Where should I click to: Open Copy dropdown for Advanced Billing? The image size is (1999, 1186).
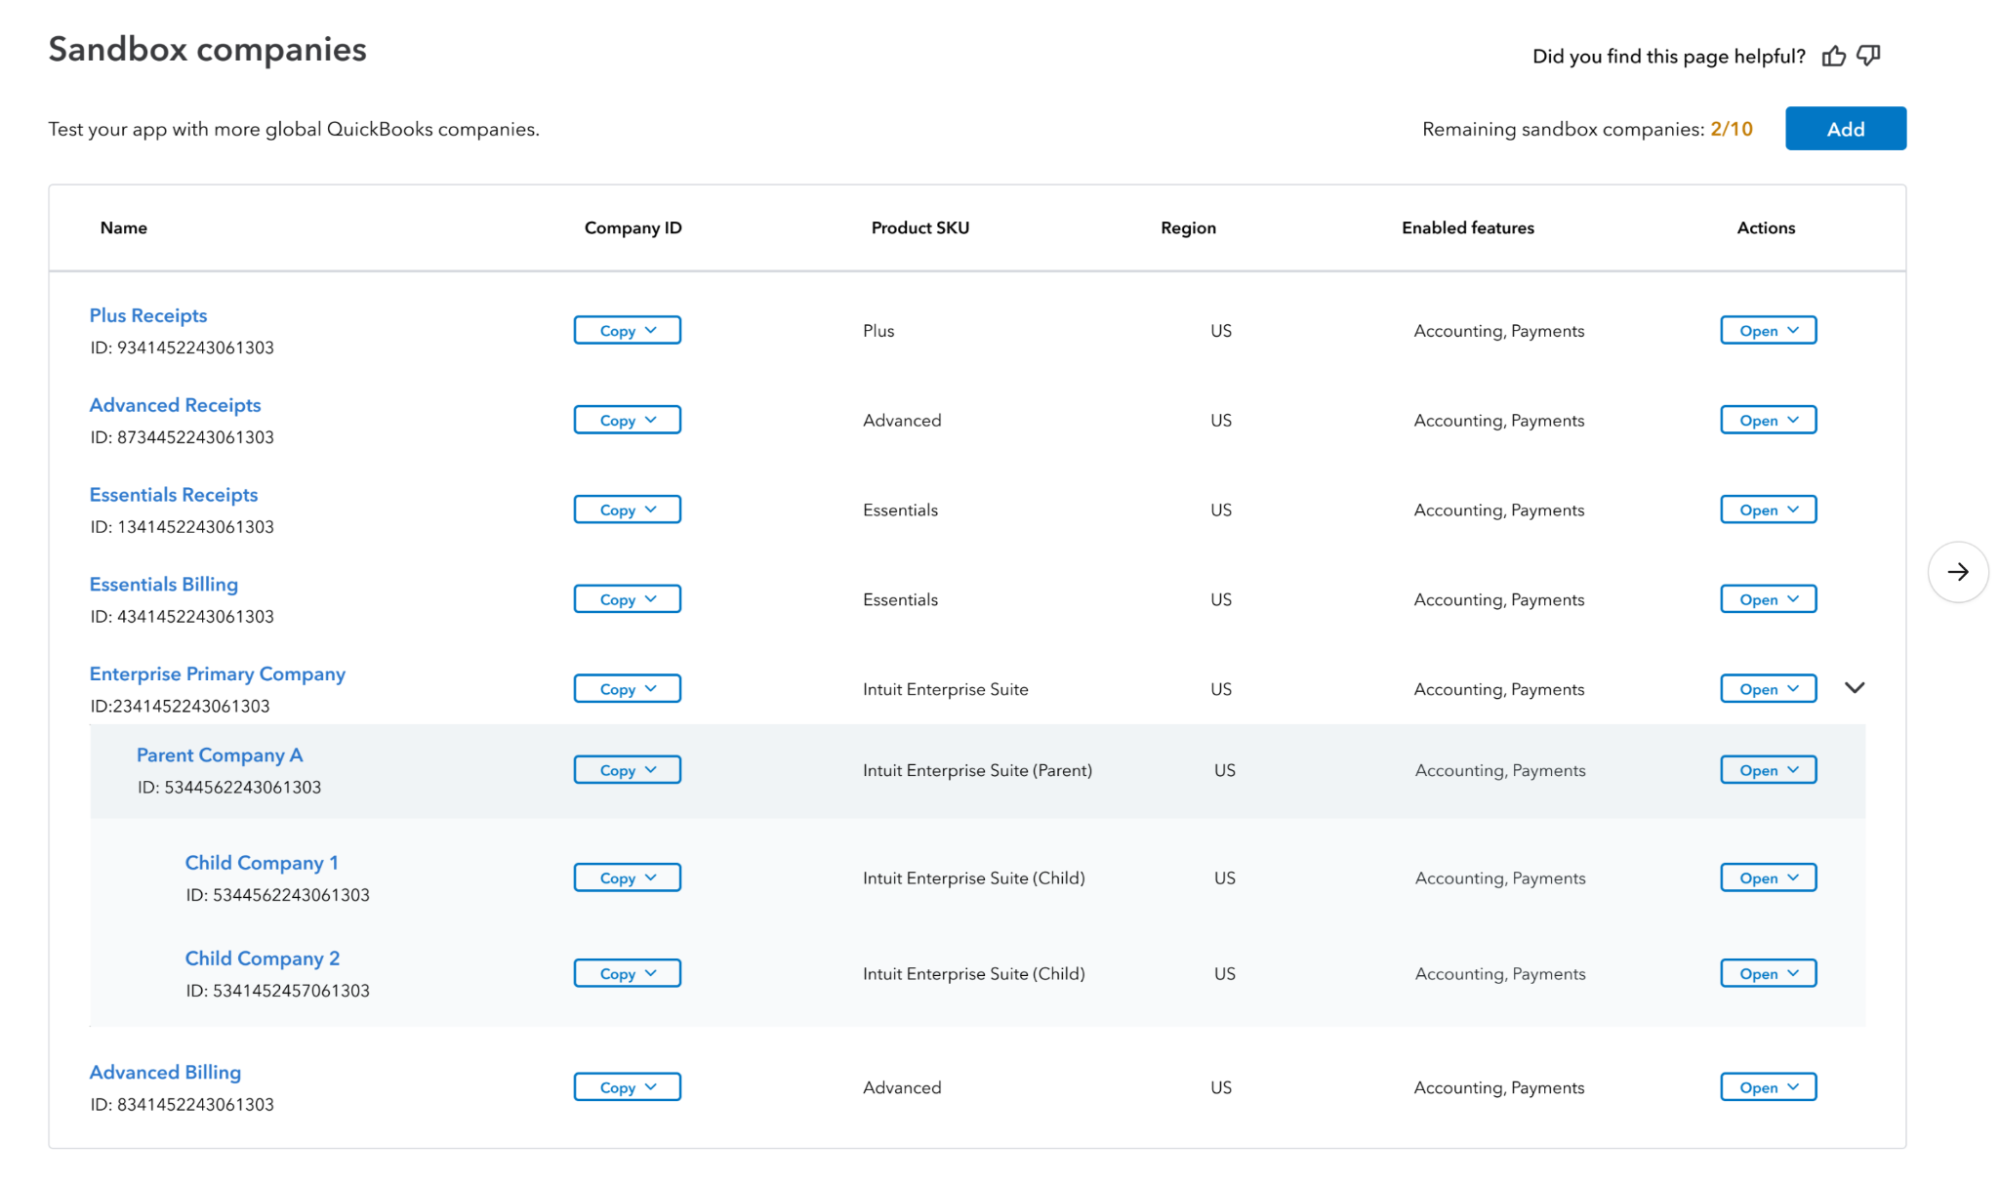[x=627, y=1087]
